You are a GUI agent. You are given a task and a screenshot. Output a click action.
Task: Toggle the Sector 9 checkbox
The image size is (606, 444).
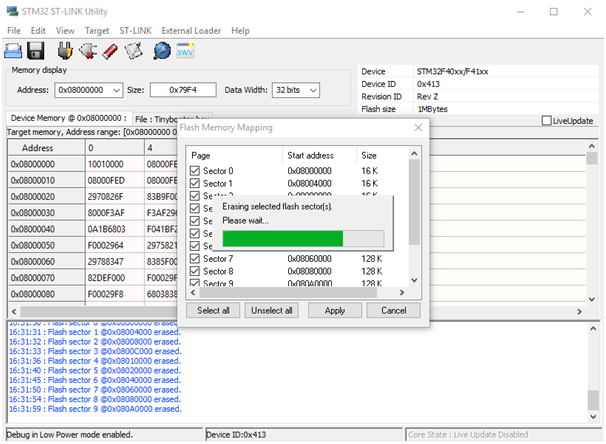(x=195, y=282)
